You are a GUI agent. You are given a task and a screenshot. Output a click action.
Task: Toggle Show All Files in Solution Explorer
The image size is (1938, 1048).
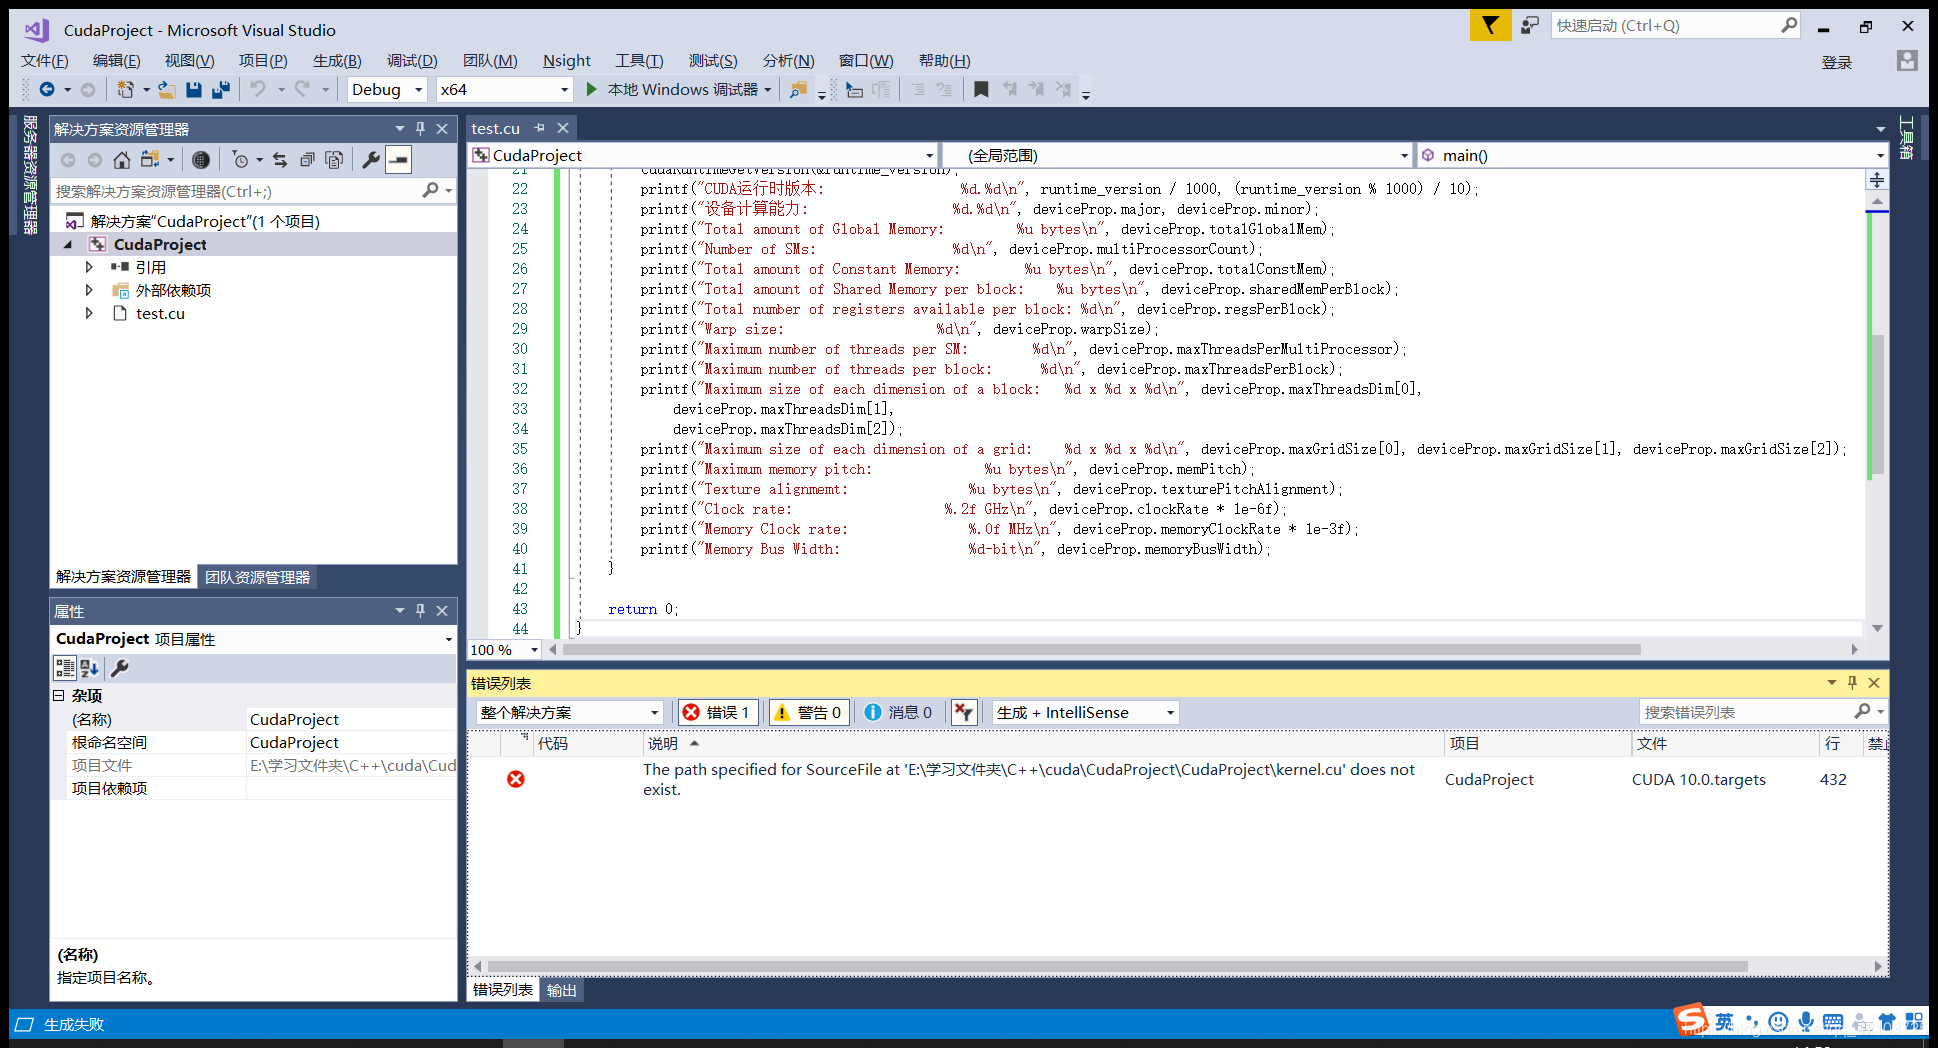click(x=334, y=160)
